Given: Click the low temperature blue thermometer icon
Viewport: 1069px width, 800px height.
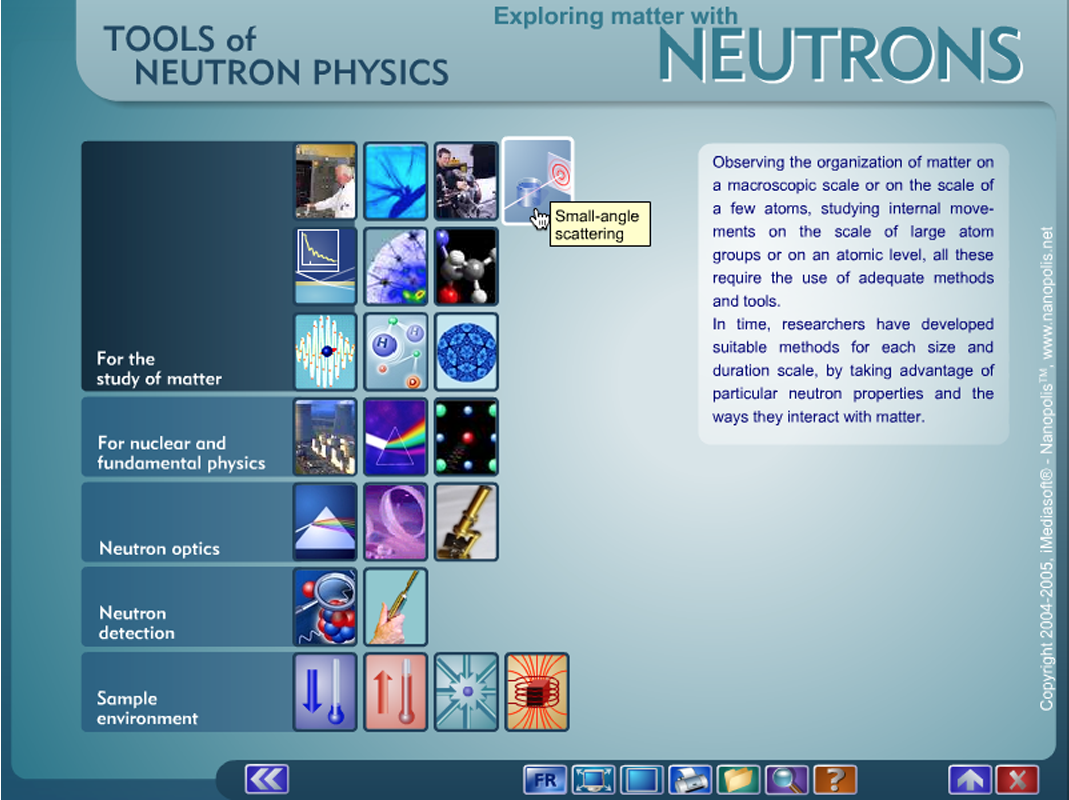Looking at the screenshot, I should [325, 692].
